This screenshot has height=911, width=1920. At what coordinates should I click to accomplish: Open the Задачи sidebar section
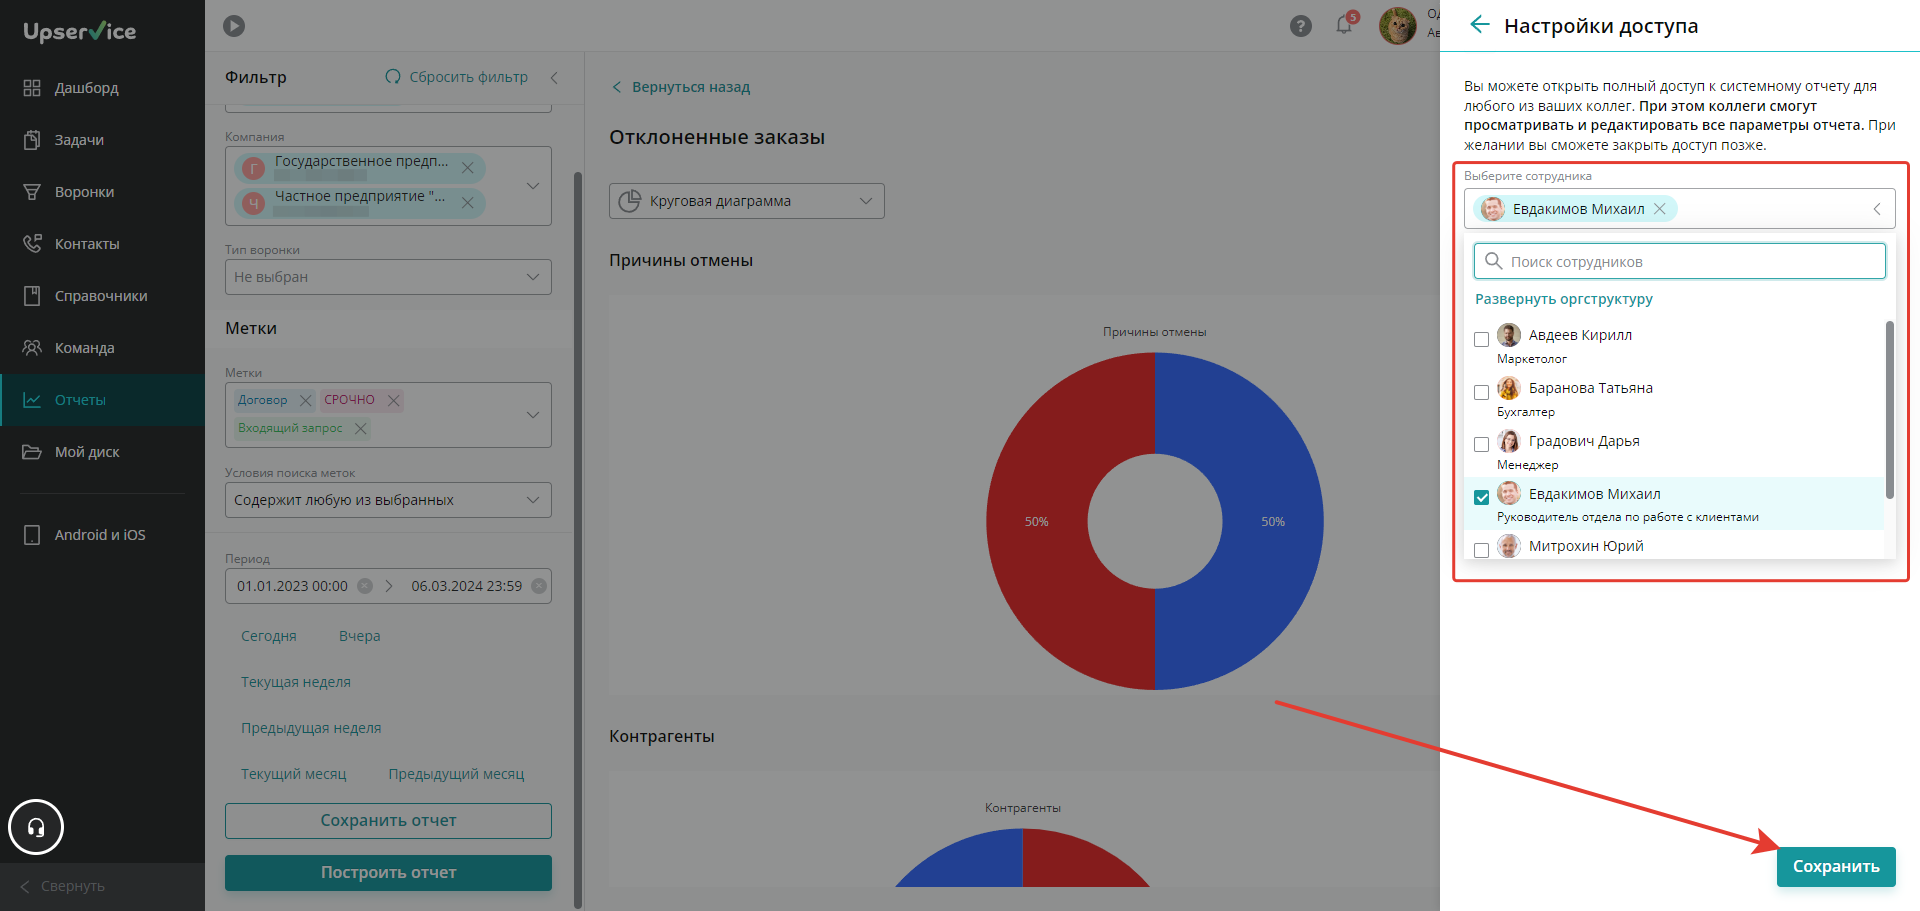[102, 140]
